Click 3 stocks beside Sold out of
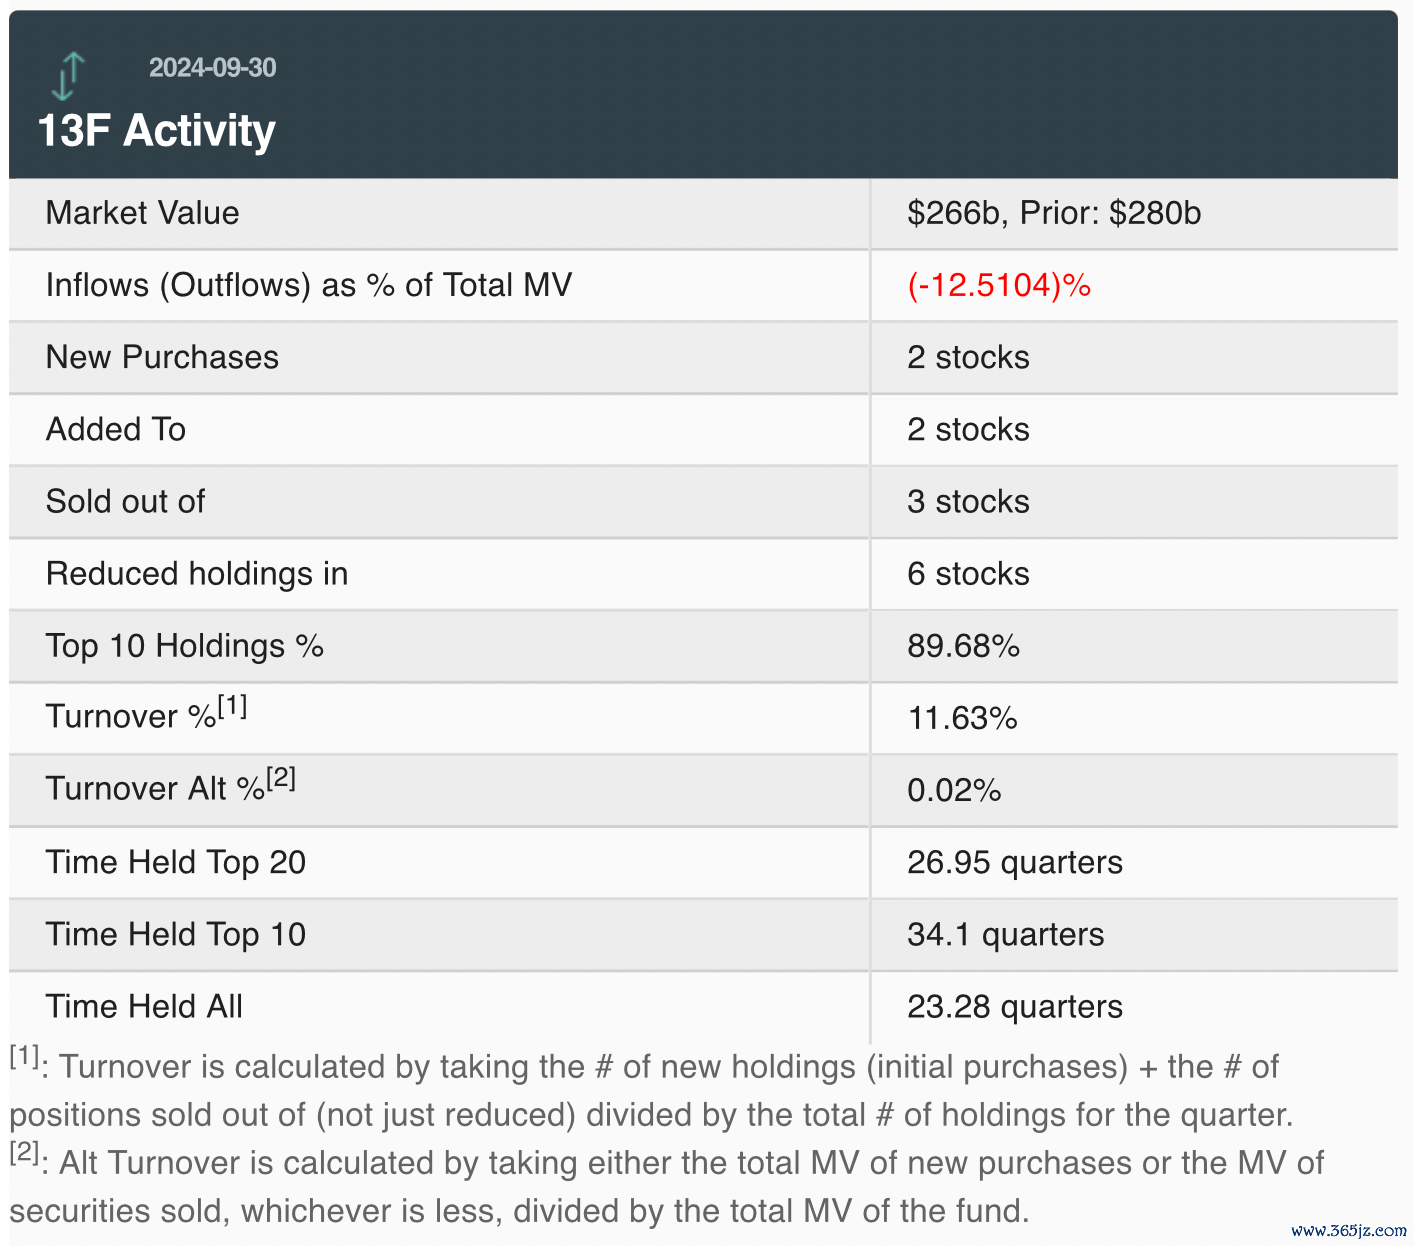Viewport: 1414px width, 1246px height. (x=968, y=501)
